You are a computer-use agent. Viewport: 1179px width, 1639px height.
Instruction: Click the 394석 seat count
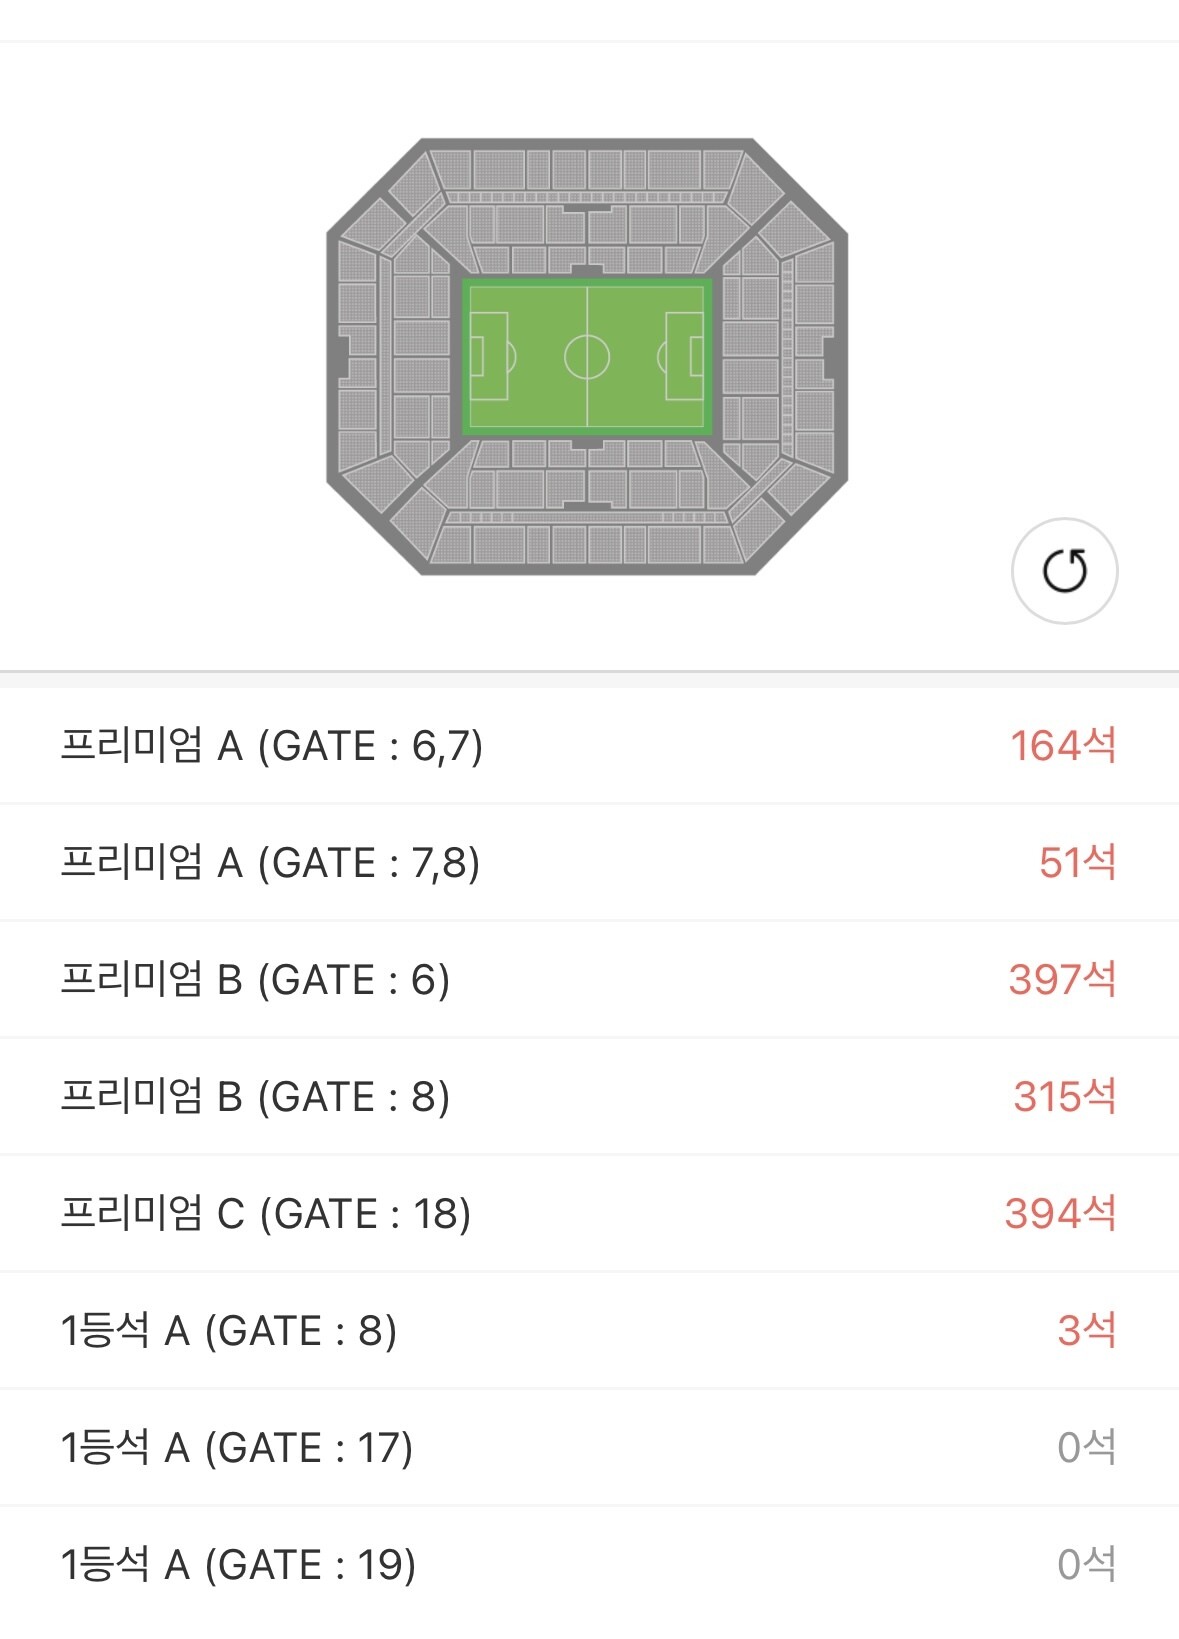coord(1060,1214)
